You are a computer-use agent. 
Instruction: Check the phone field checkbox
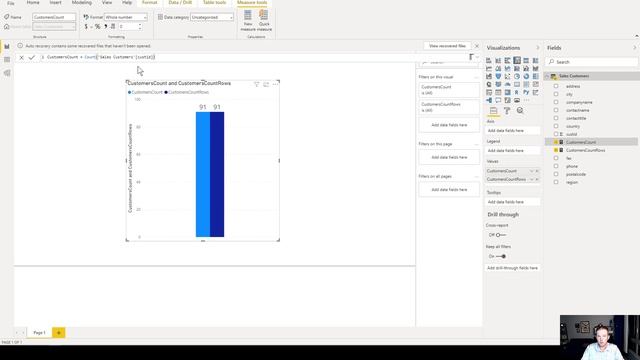pyautogui.click(x=556, y=166)
